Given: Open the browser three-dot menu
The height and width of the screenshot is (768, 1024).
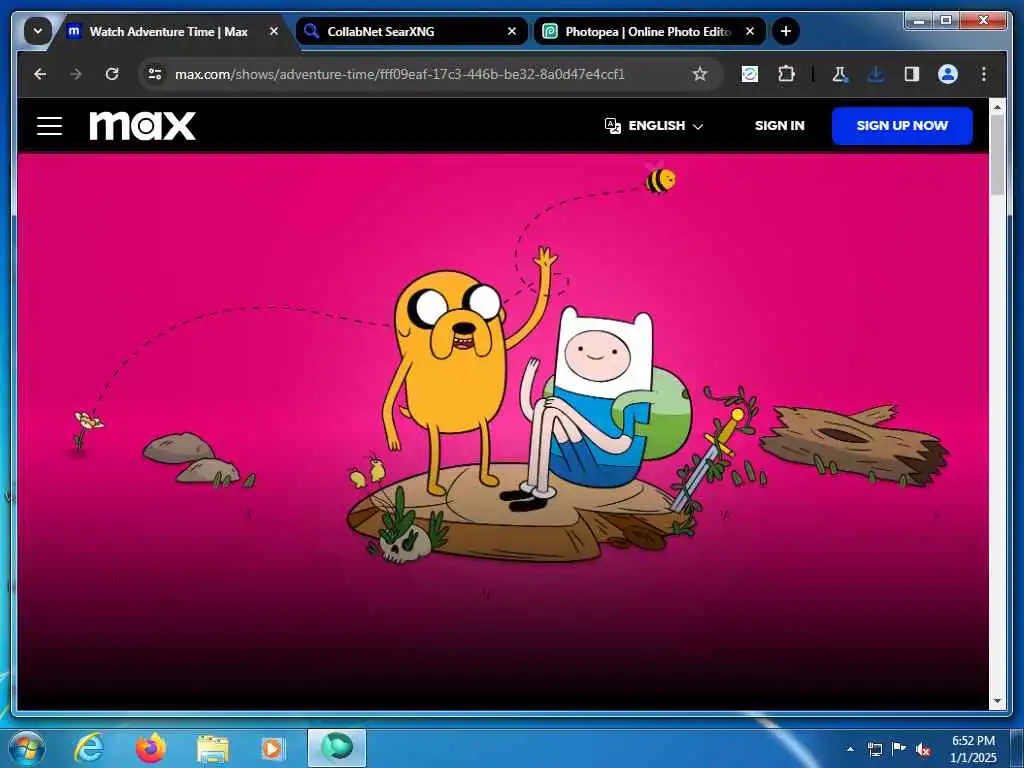Looking at the screenshot, I should (x=984, y=74).
